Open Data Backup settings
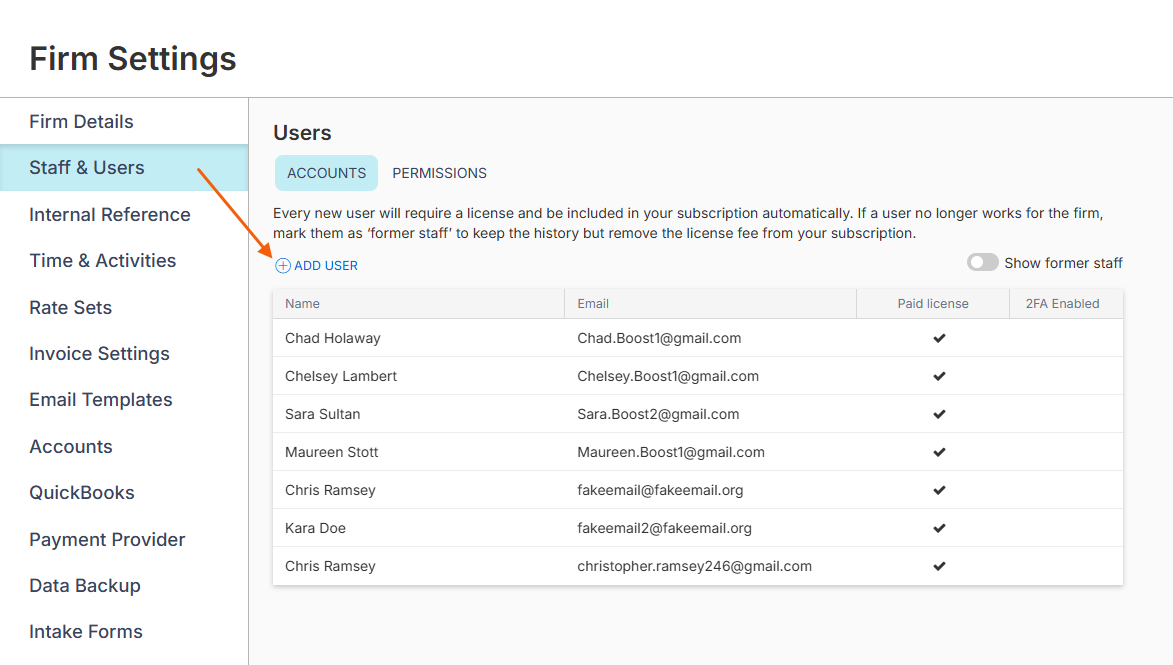 coord(85,586)
